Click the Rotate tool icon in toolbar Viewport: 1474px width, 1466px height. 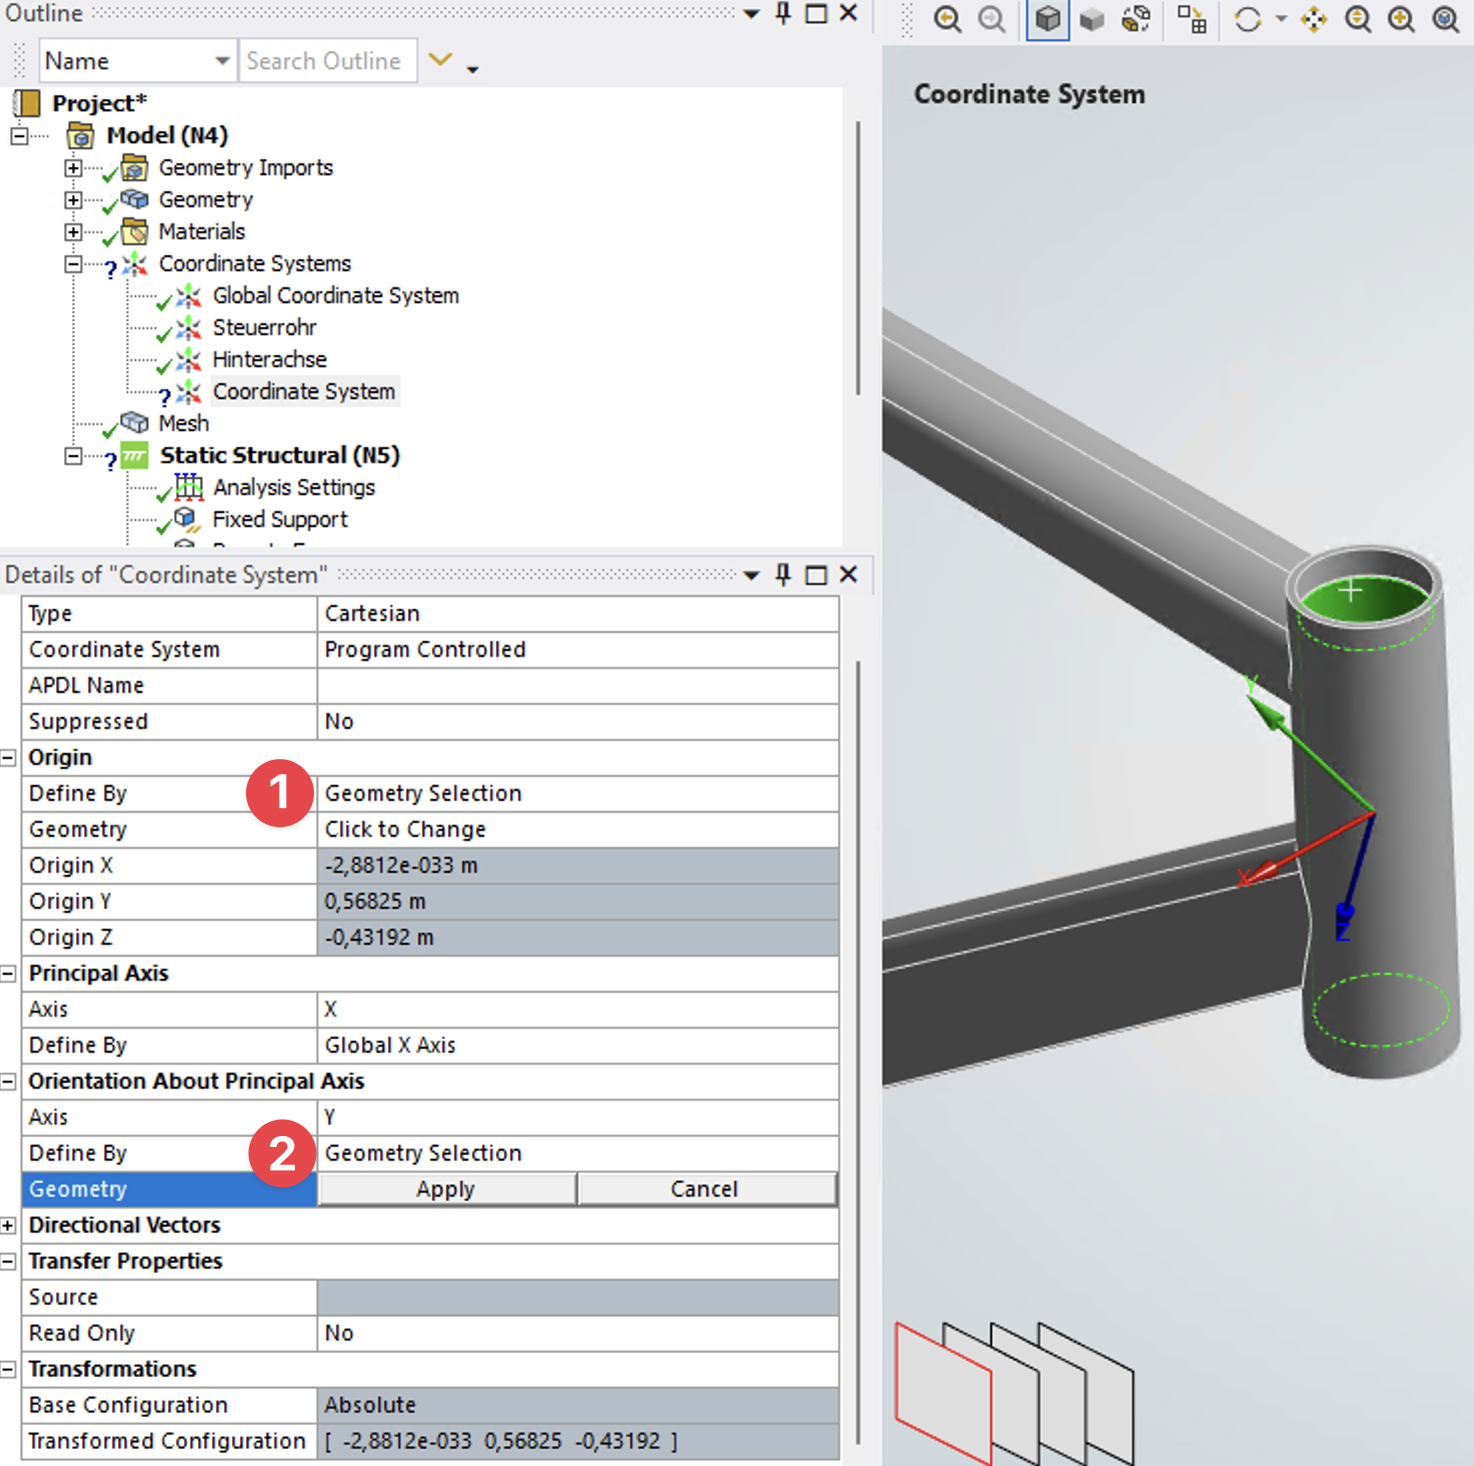pos(1247,19)
